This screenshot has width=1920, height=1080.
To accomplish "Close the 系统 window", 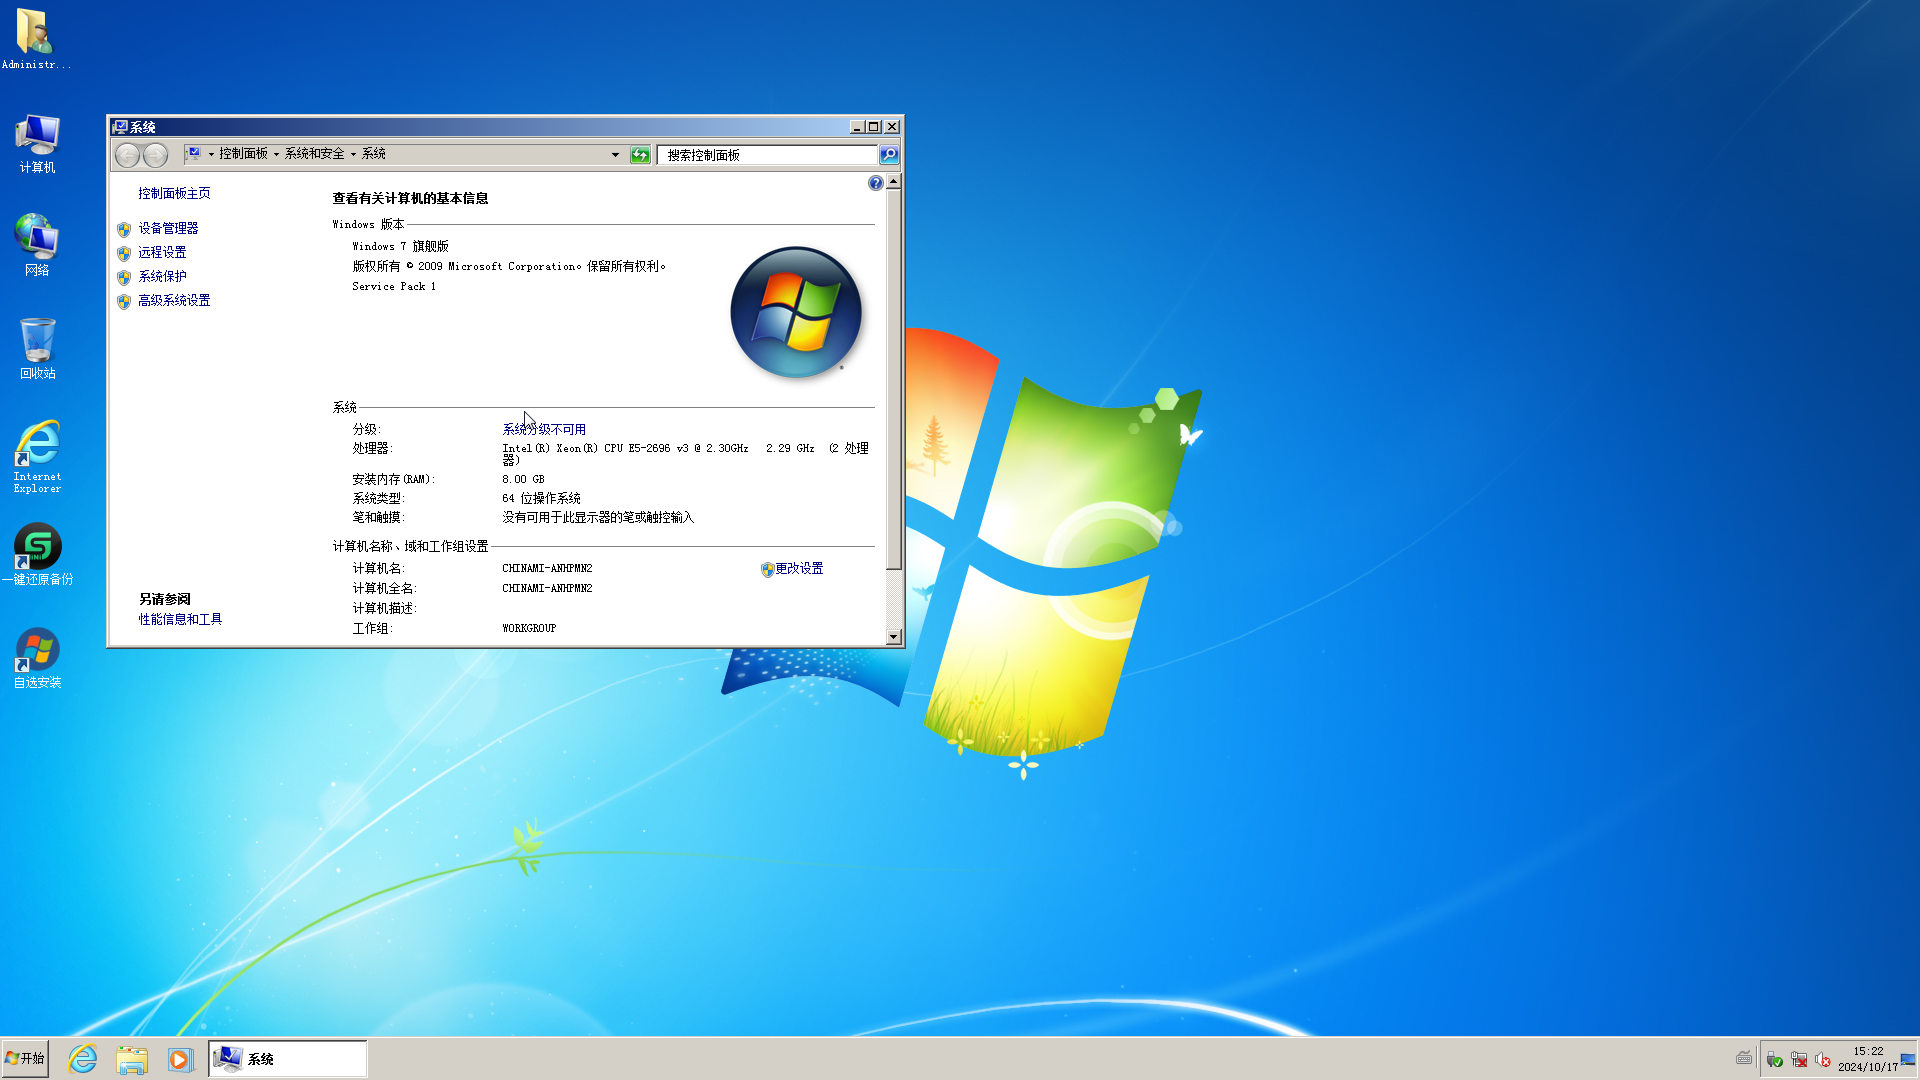I will click(x=892, y=127).
